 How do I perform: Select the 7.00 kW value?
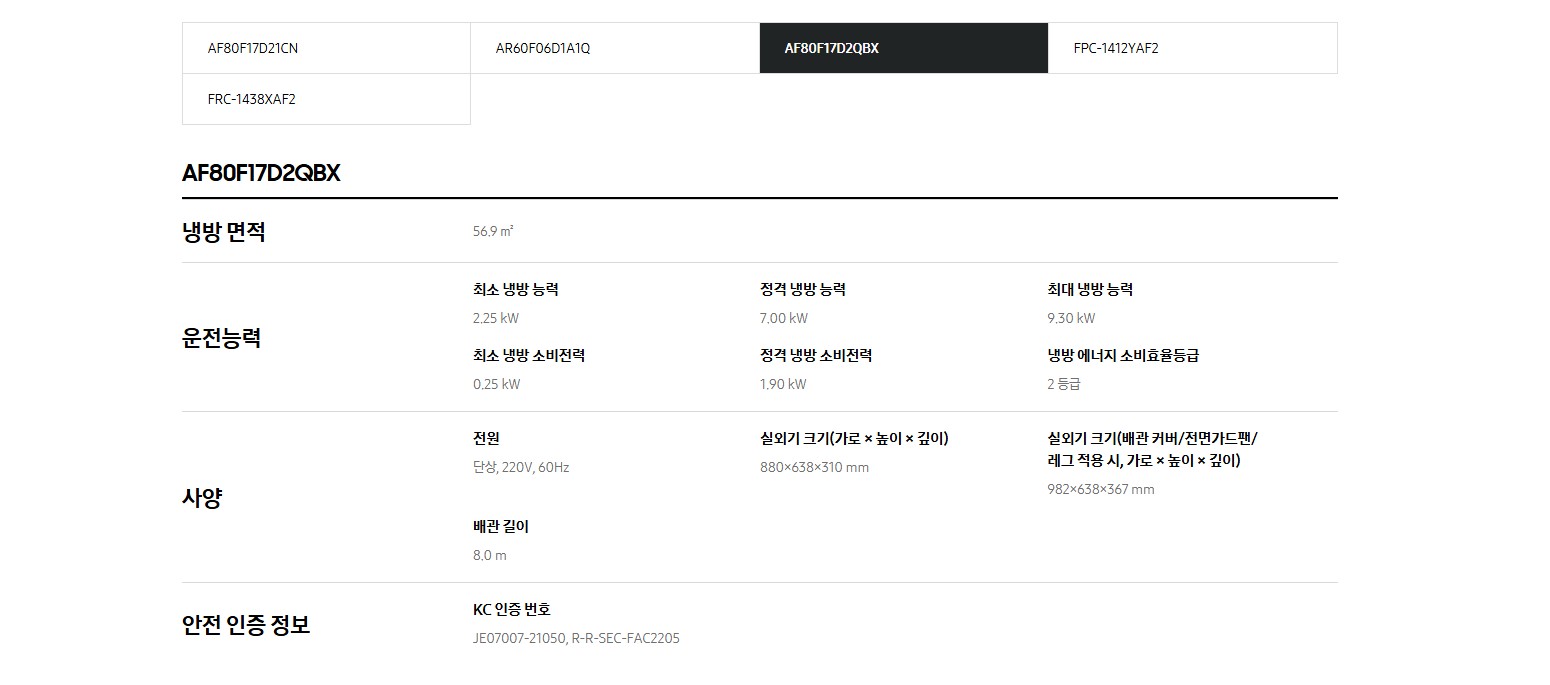pyautogui.click(x=784, y=318)
